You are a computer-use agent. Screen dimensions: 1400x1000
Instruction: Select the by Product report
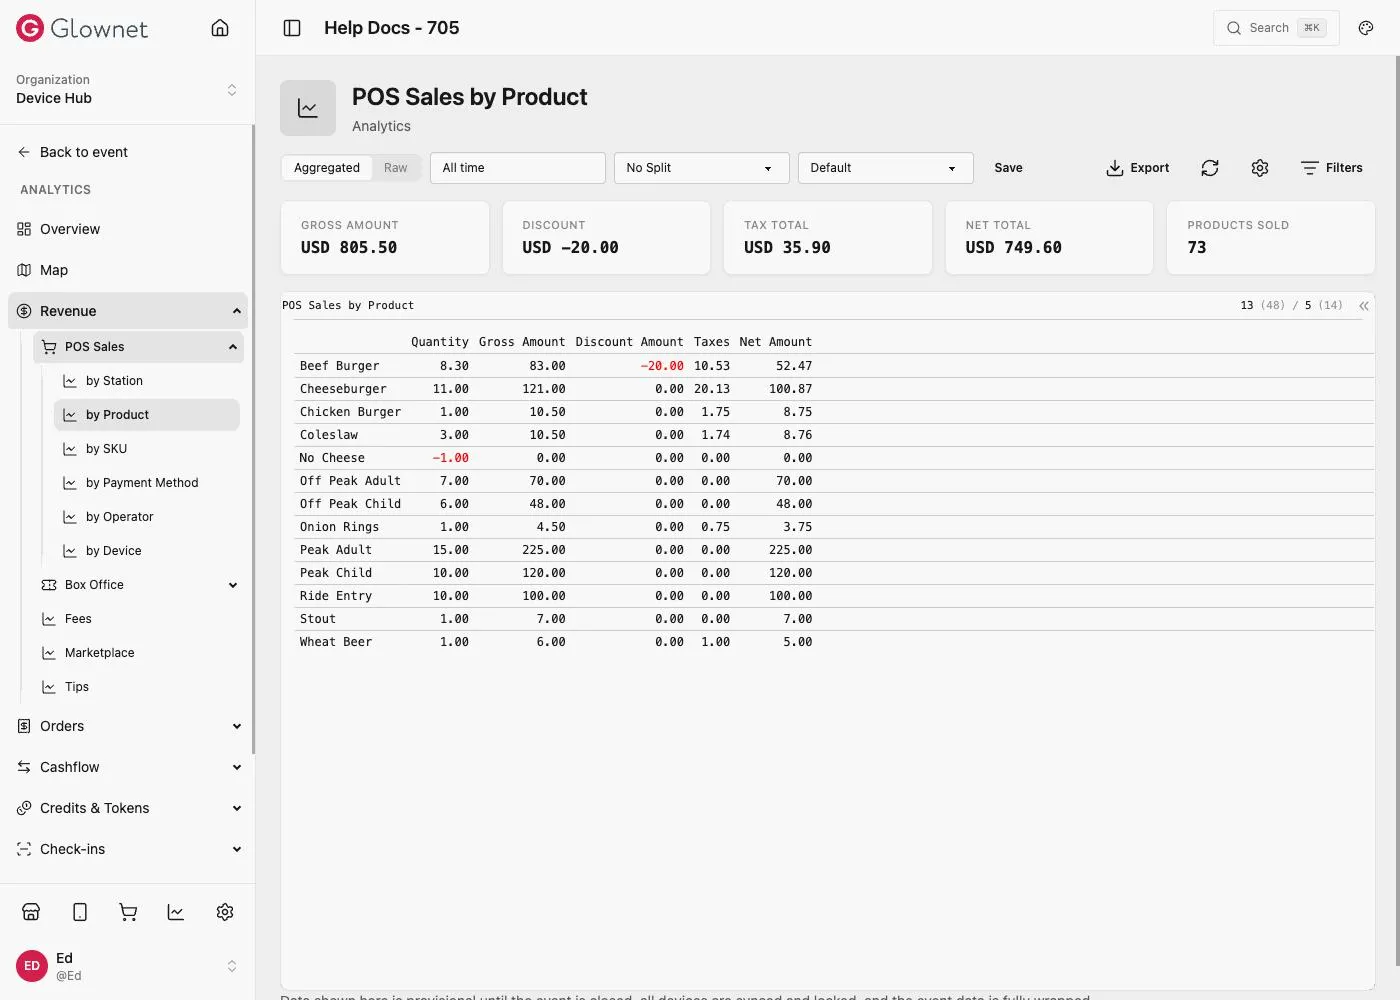click(x=147, y=415)
